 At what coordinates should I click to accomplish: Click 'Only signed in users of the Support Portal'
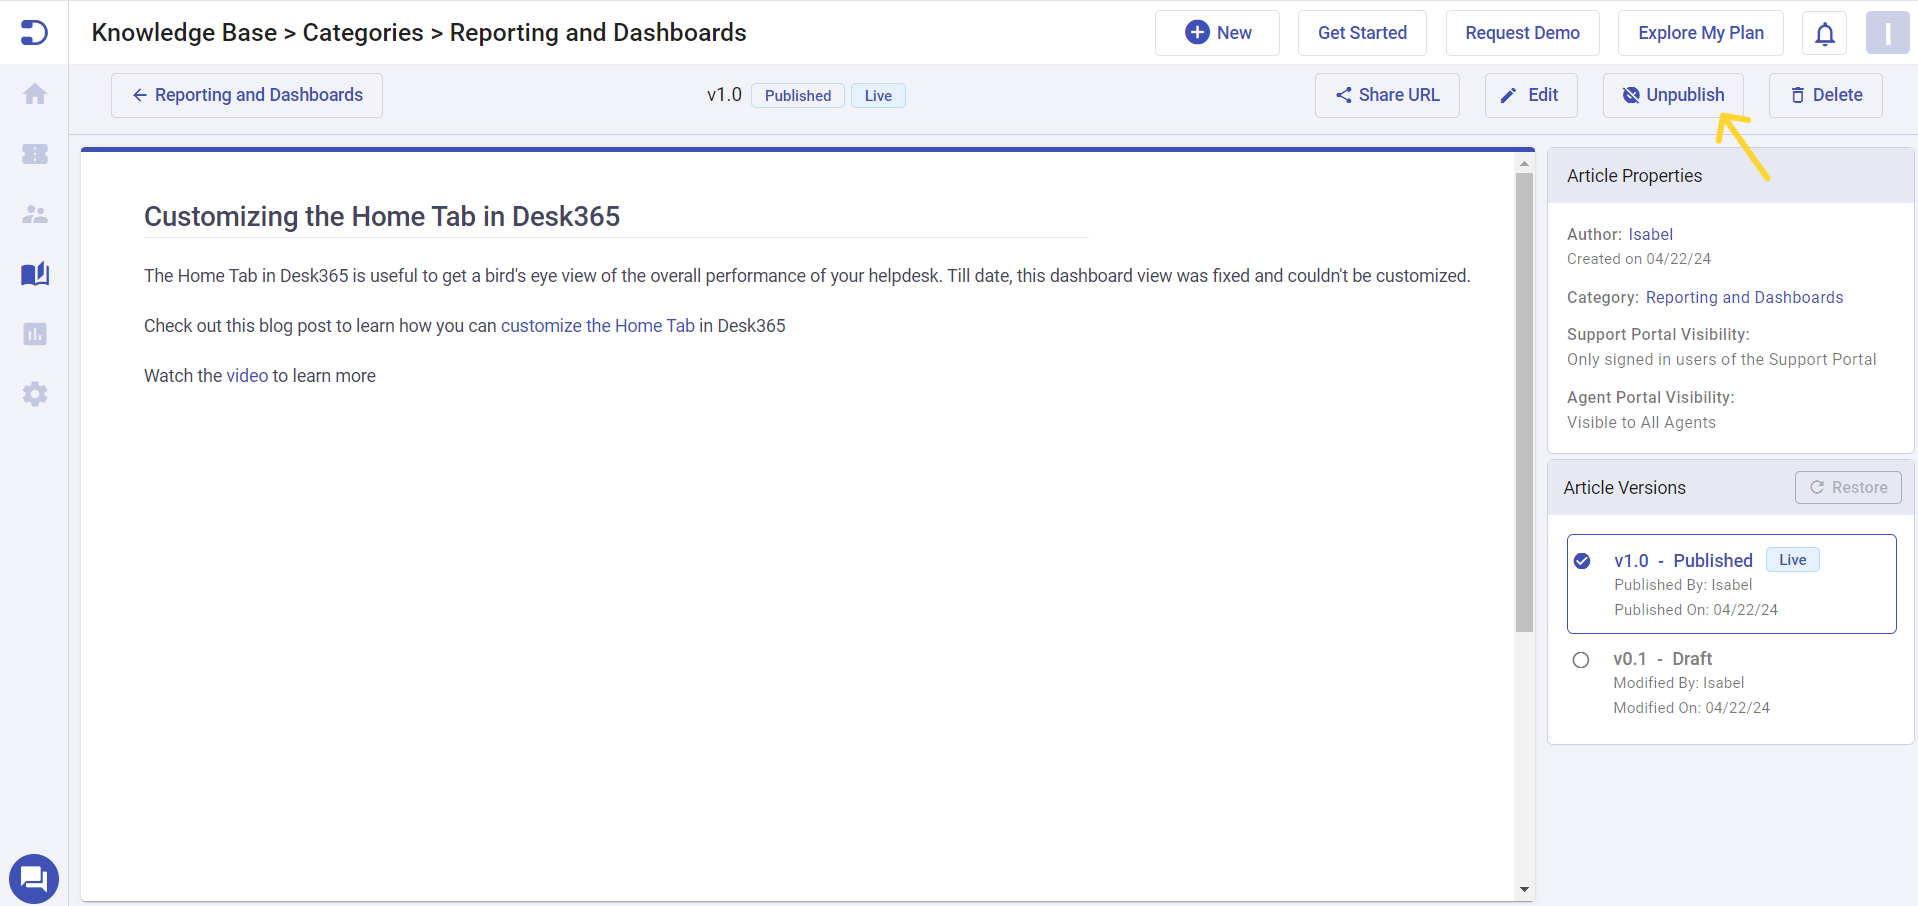click(x=1721, y=360)
